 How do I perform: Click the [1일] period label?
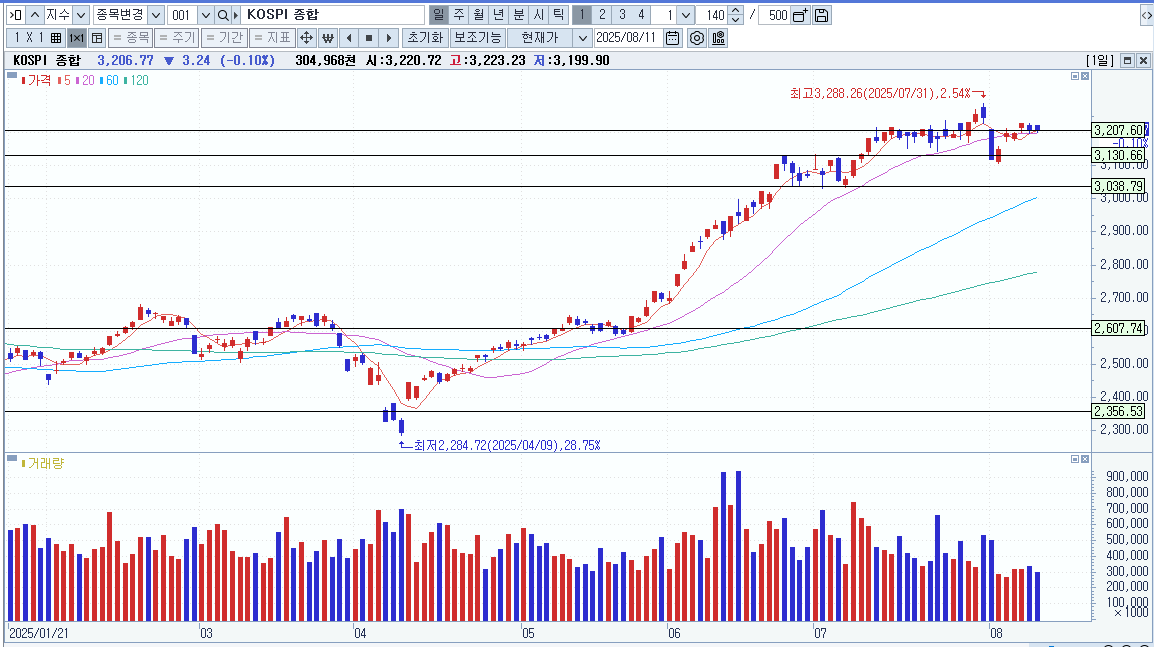(1100, 60)
